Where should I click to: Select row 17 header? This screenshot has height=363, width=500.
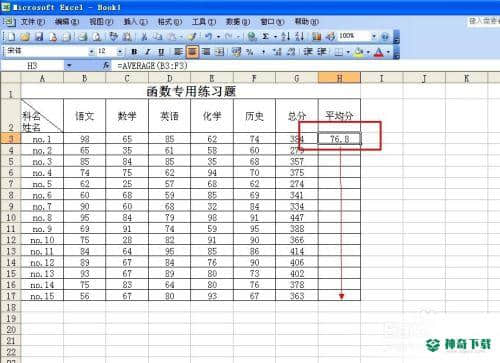pyautogui.click(x=11, y=296)
